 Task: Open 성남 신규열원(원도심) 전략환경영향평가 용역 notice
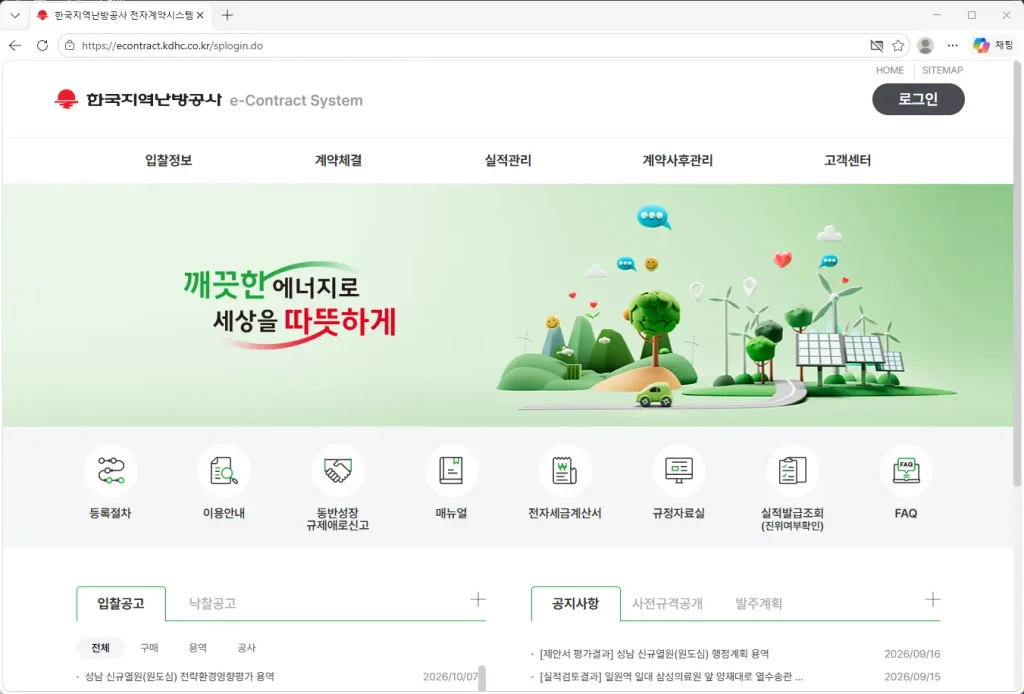[x=180, y=676]
